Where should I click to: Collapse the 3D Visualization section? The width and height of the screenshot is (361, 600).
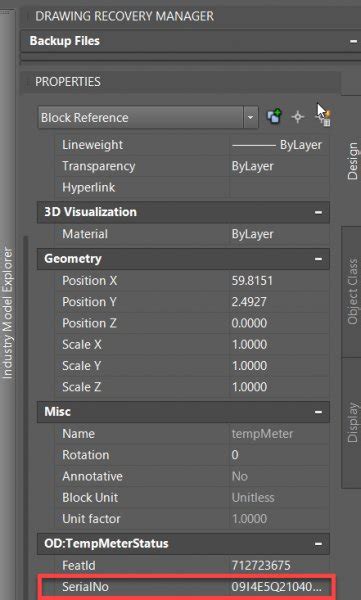click(318, 212)
